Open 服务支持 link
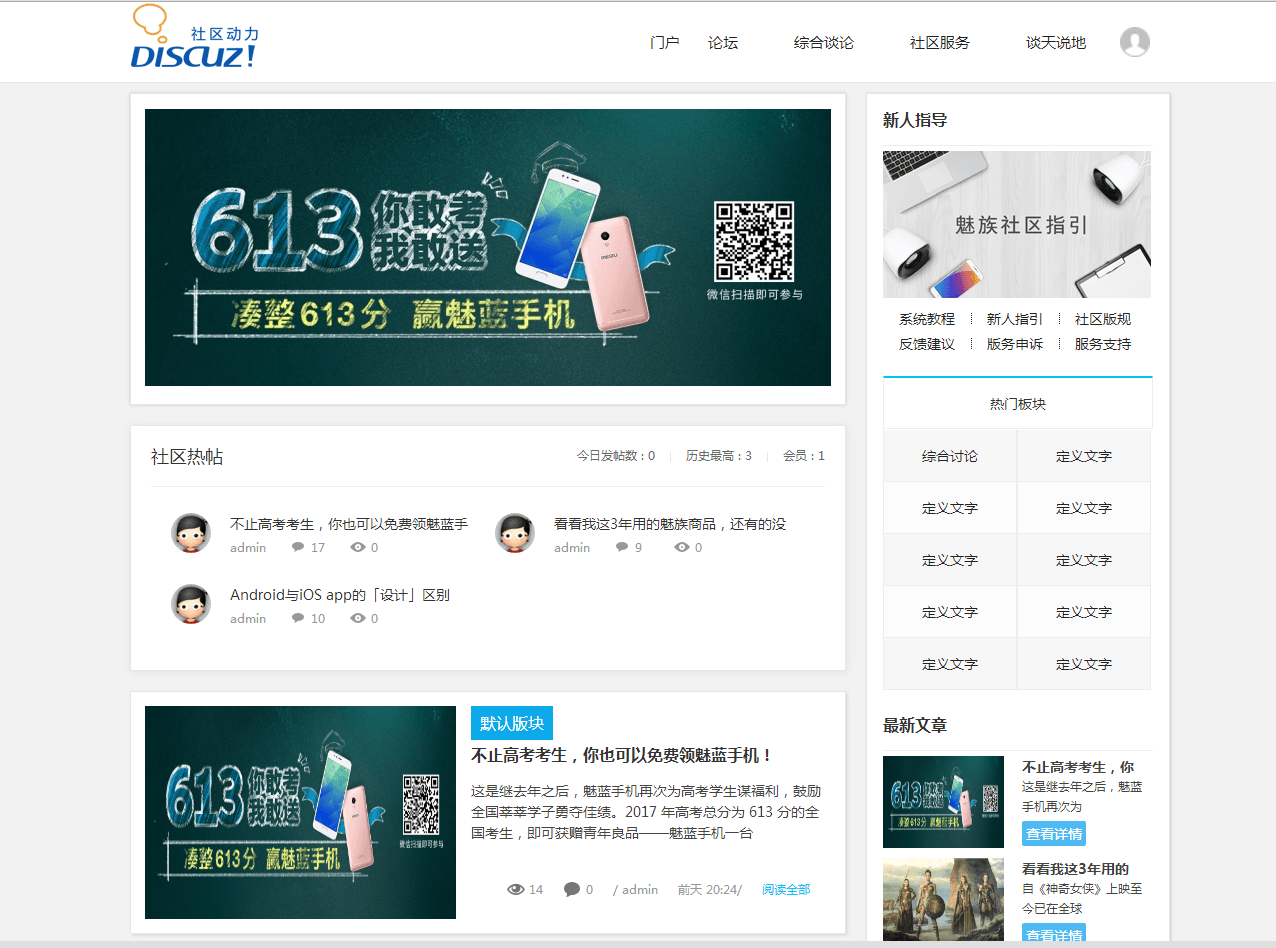Viewport: 1276px width, 948px height. 1103,344
